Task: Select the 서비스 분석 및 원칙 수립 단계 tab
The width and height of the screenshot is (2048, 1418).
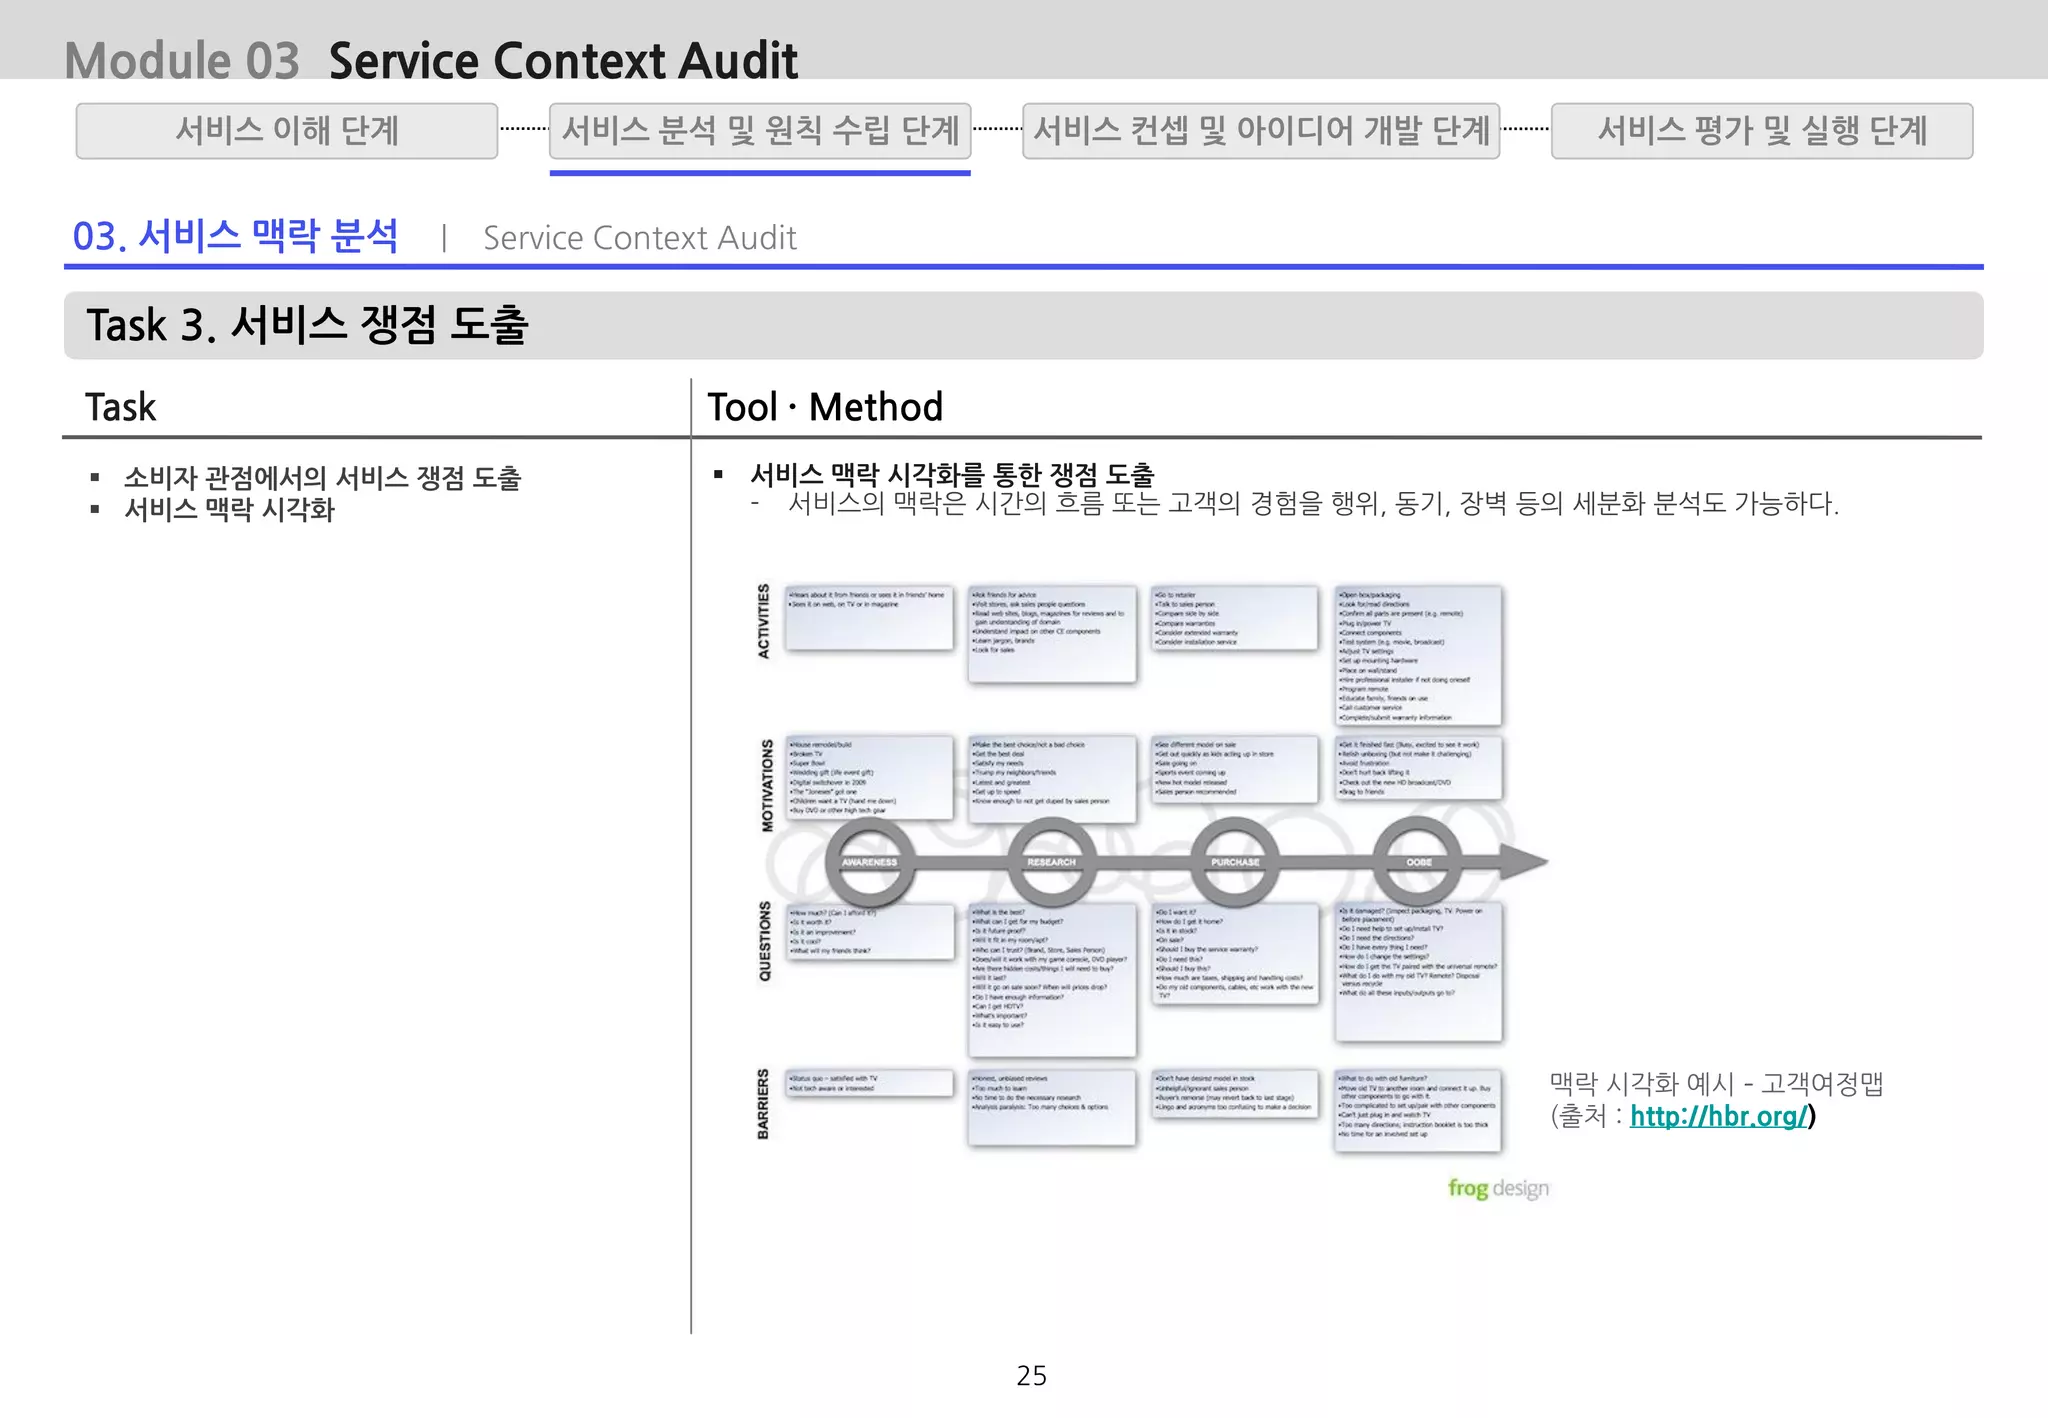Action: click(760, 131)
